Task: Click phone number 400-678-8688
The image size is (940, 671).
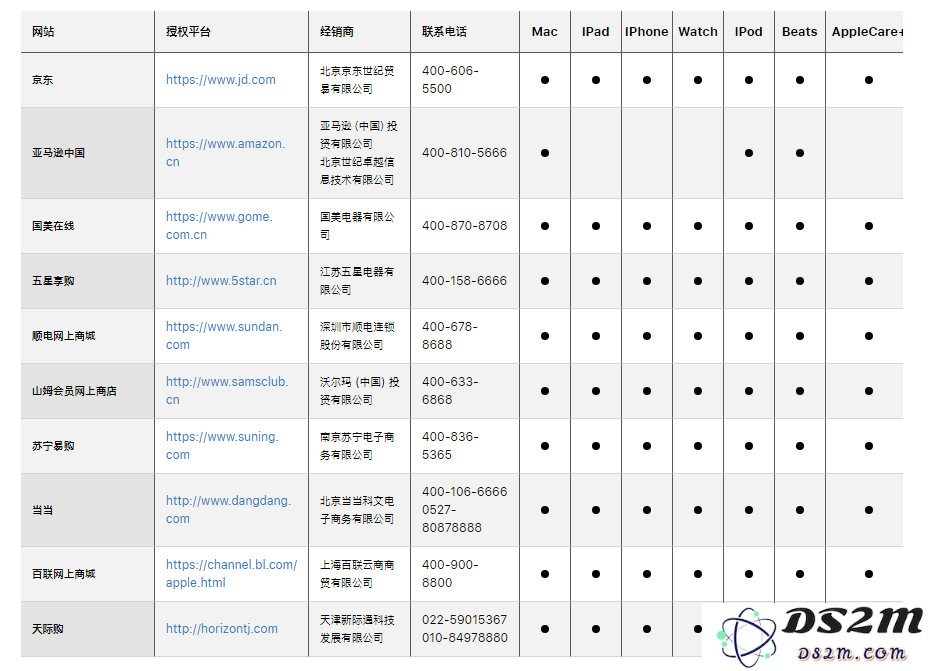Action: coord(450,336)
